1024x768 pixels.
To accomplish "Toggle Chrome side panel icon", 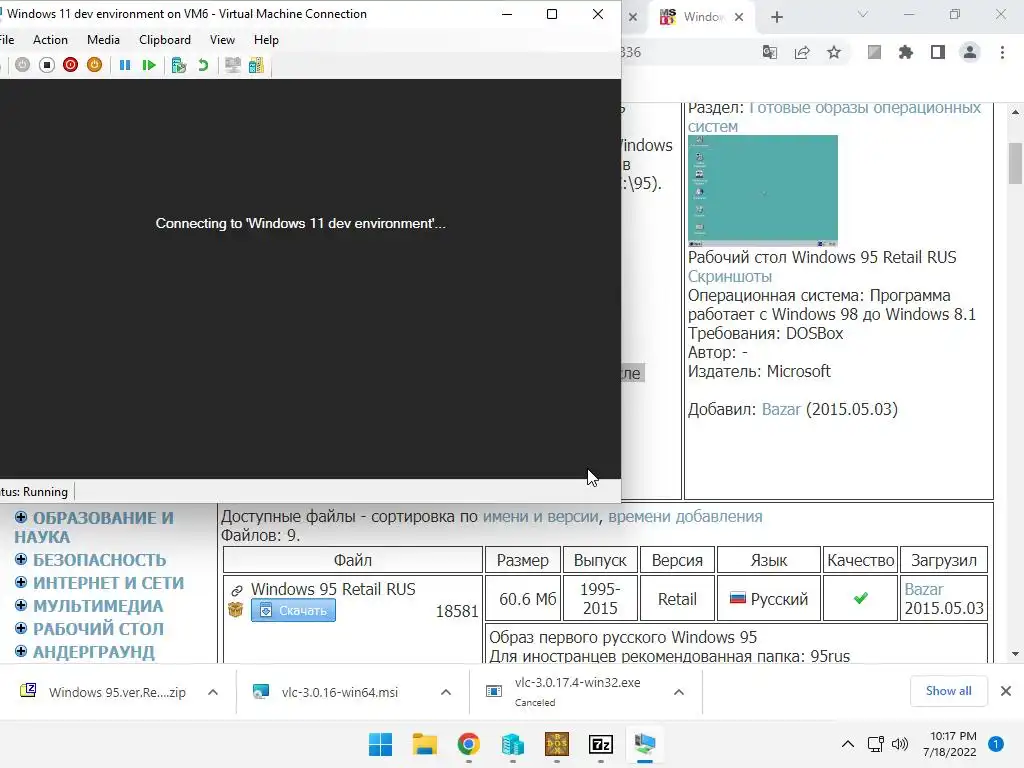I will coord(938,52).
